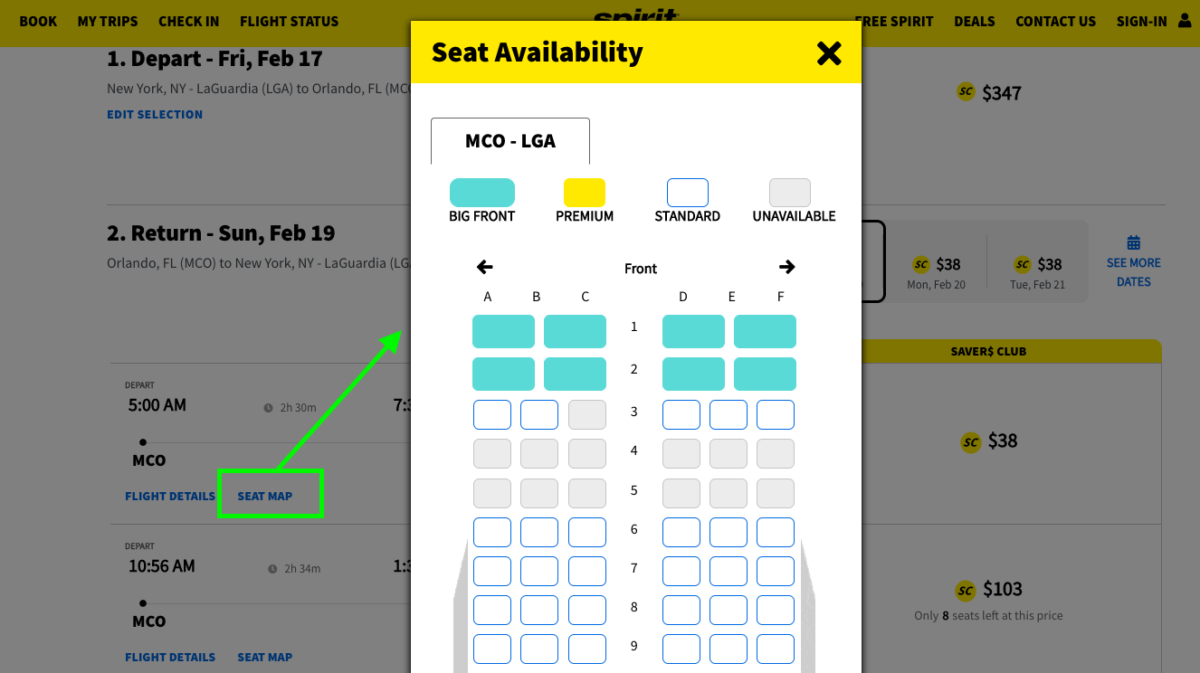Click the SC savers club icon next to $38

pos(970,441)
